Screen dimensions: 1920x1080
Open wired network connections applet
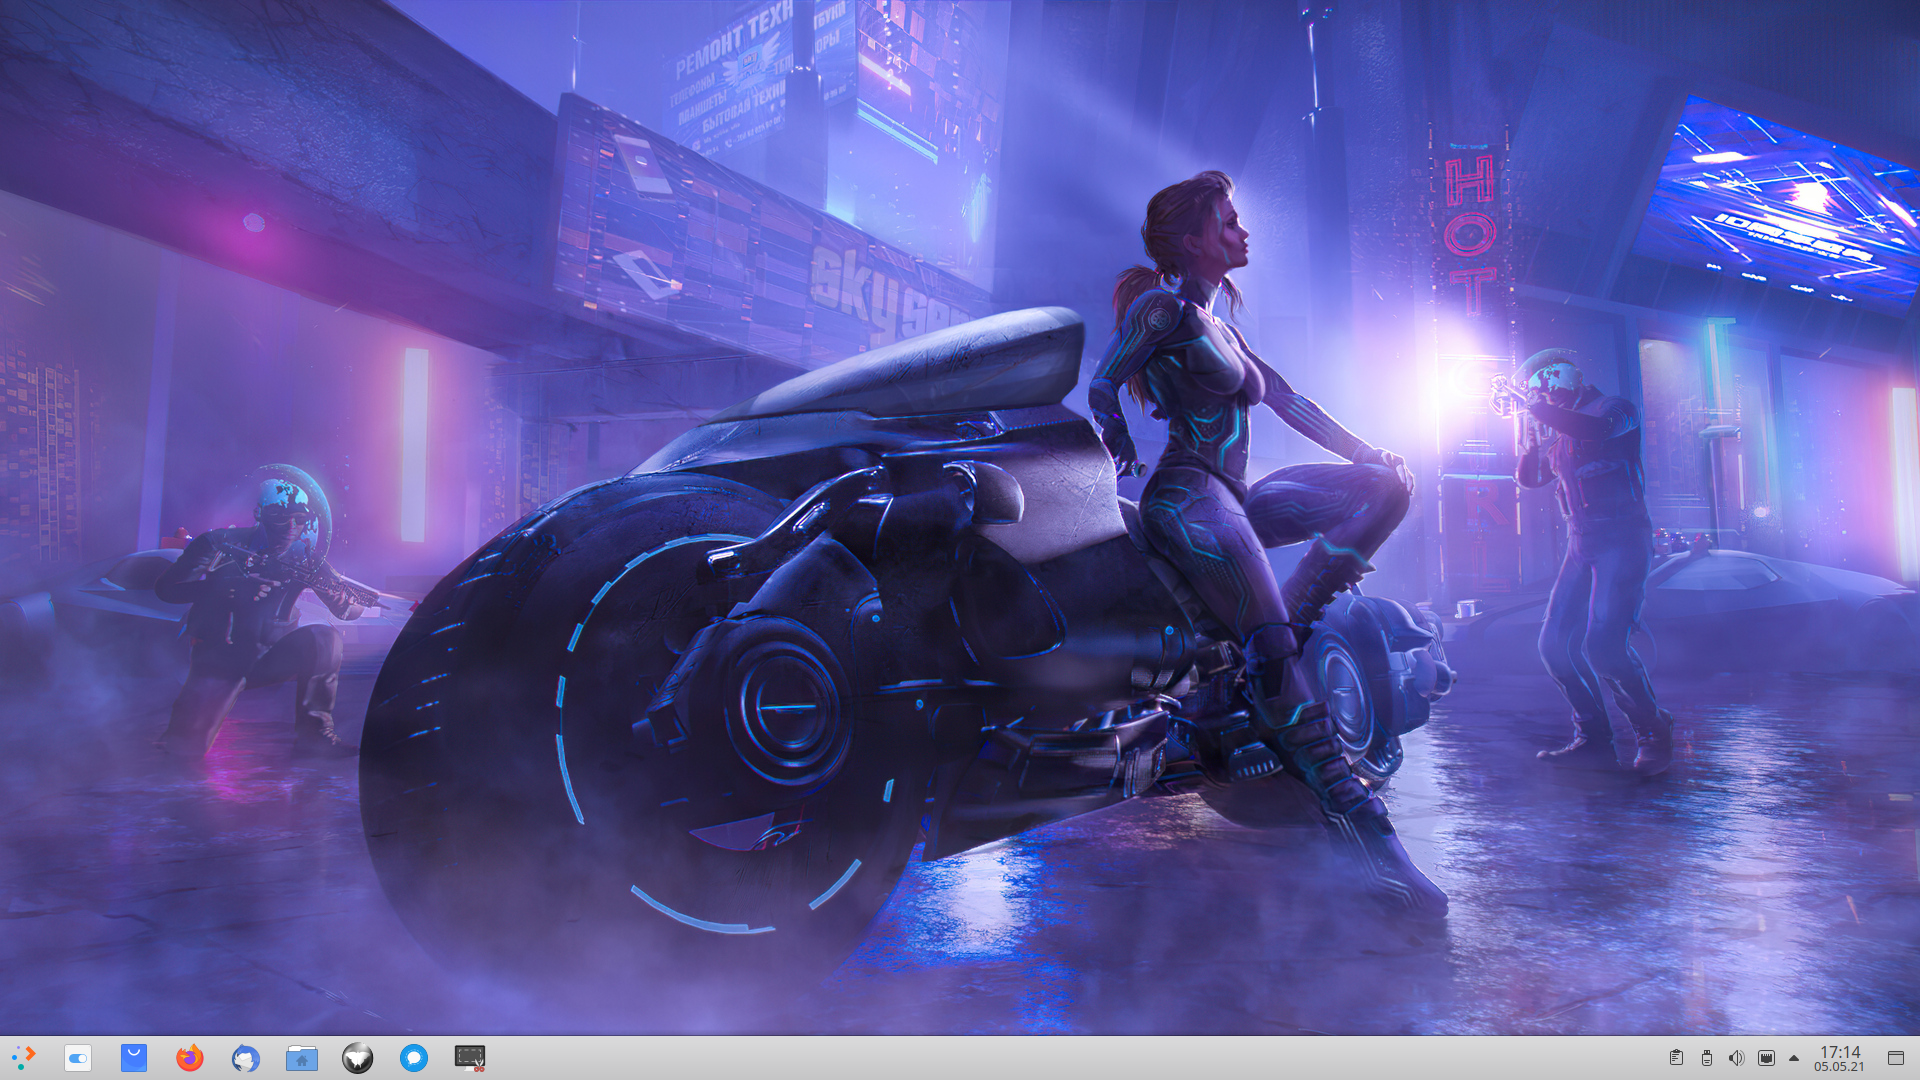(x=1766, y=1058)
